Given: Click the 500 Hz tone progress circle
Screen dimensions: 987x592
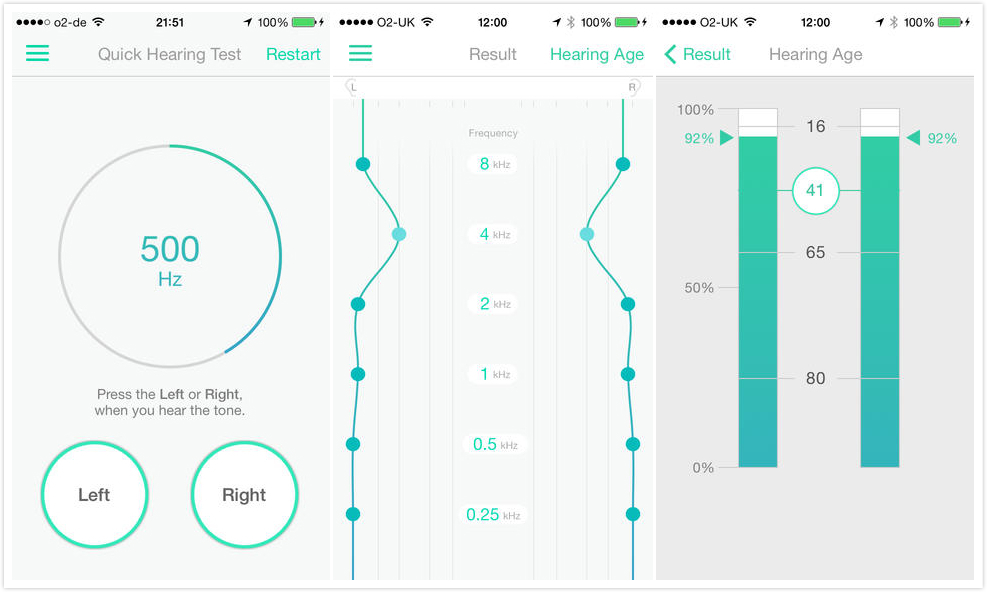Looking at the screenshot, I should click(170, 257).
